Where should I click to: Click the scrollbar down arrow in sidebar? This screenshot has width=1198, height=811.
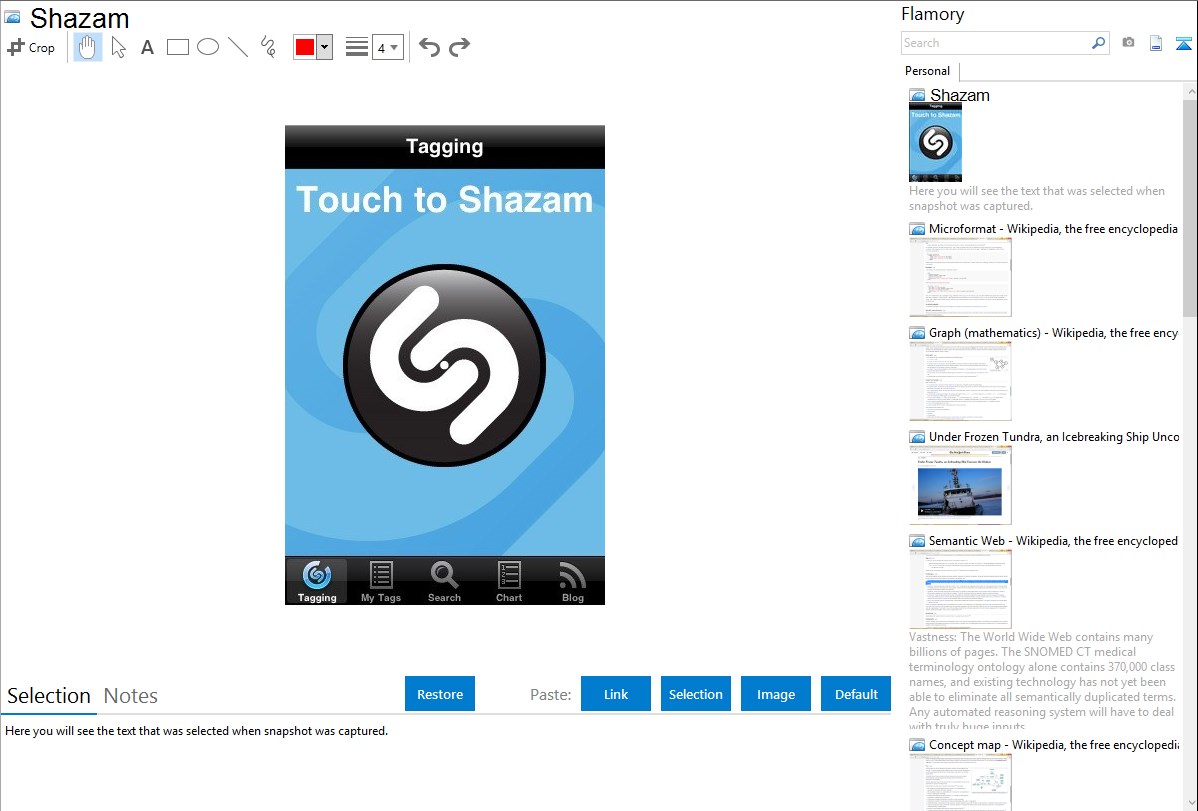point(1190,803)
